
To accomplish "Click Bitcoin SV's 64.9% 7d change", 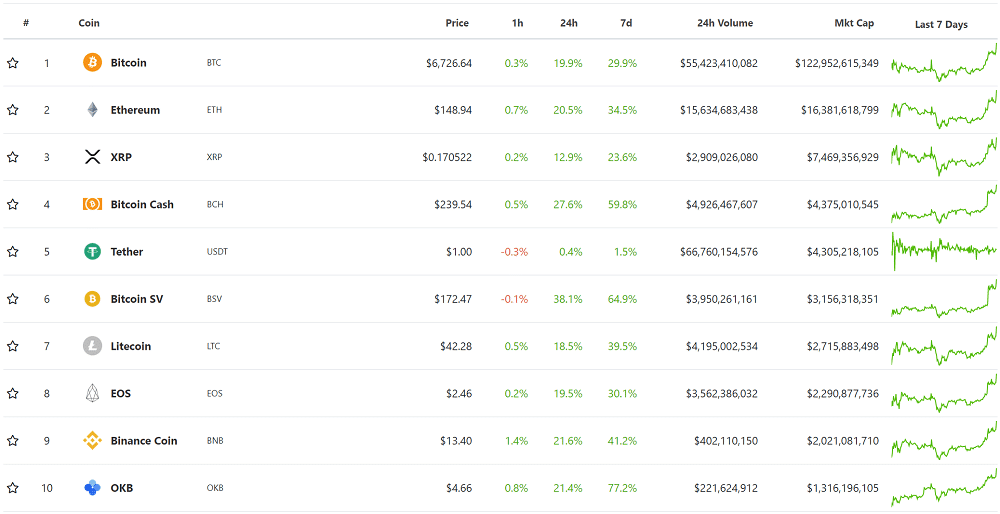I will pyautogui.click(x=622, y=299).
